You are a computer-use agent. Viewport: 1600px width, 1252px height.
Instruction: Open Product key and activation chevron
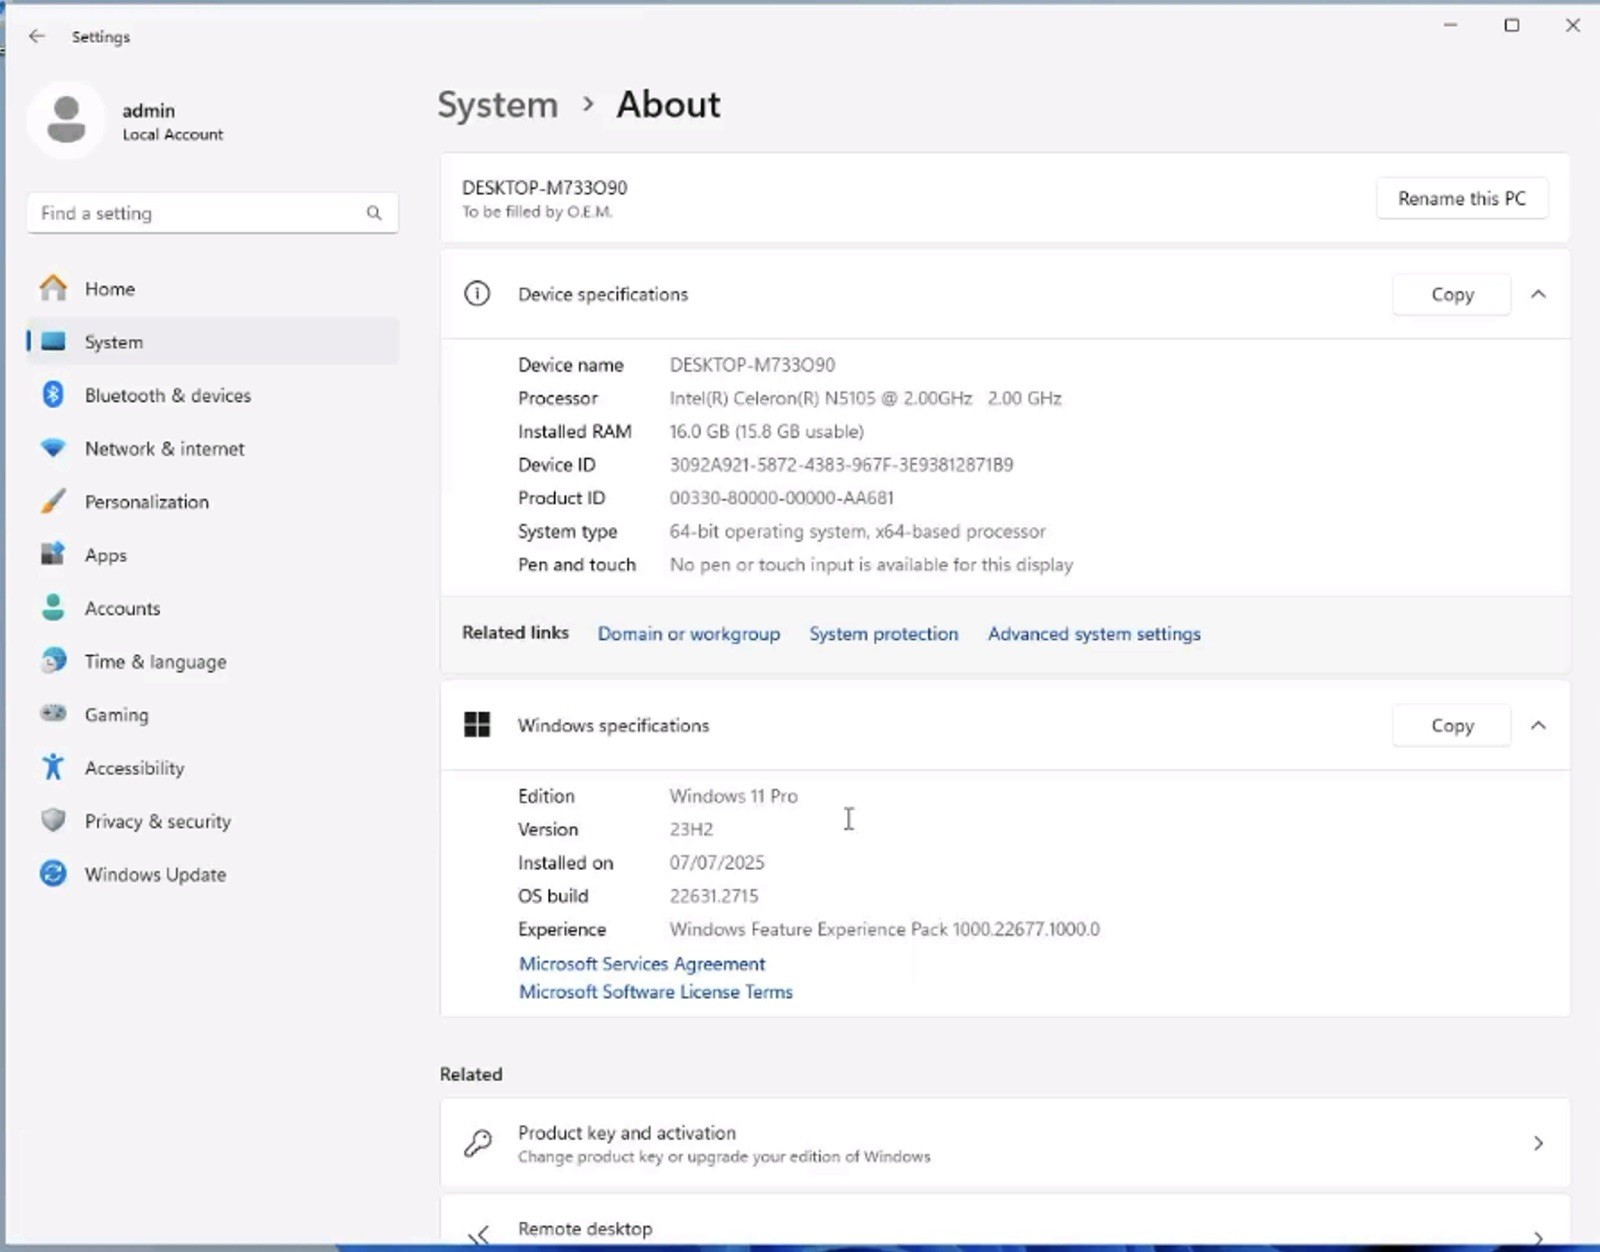(1538, 1143)
